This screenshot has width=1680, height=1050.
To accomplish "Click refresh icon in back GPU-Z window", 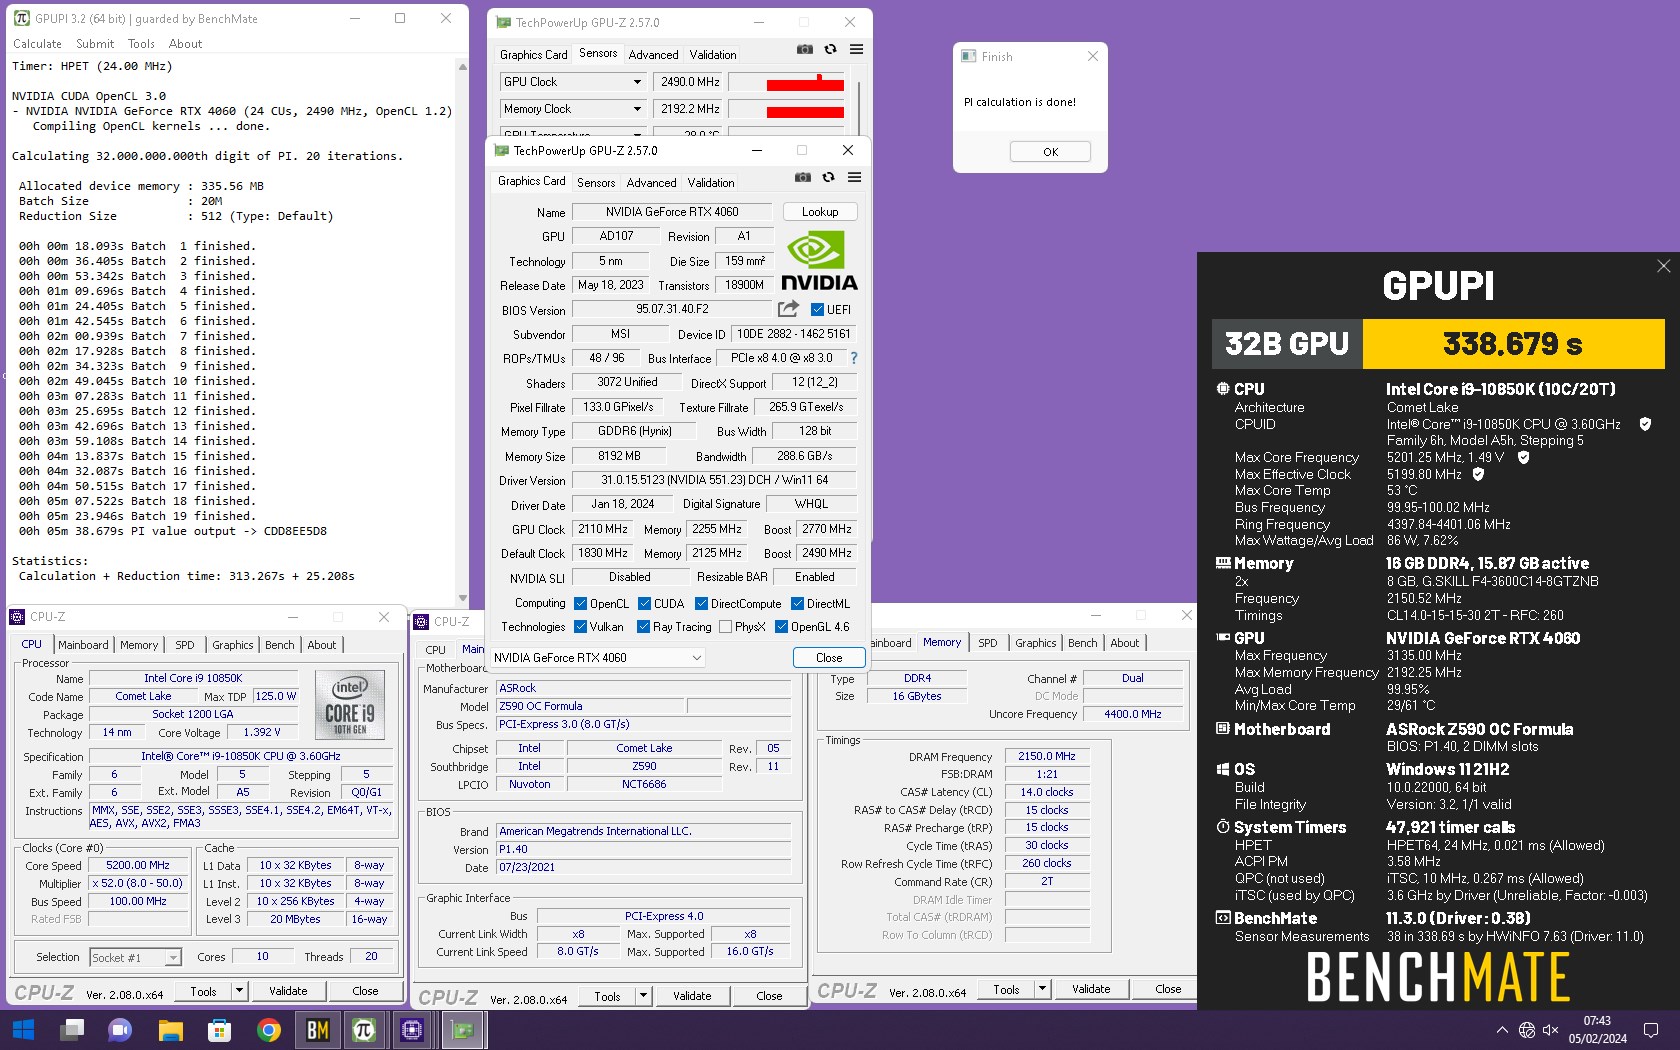I will click(830, 49).
